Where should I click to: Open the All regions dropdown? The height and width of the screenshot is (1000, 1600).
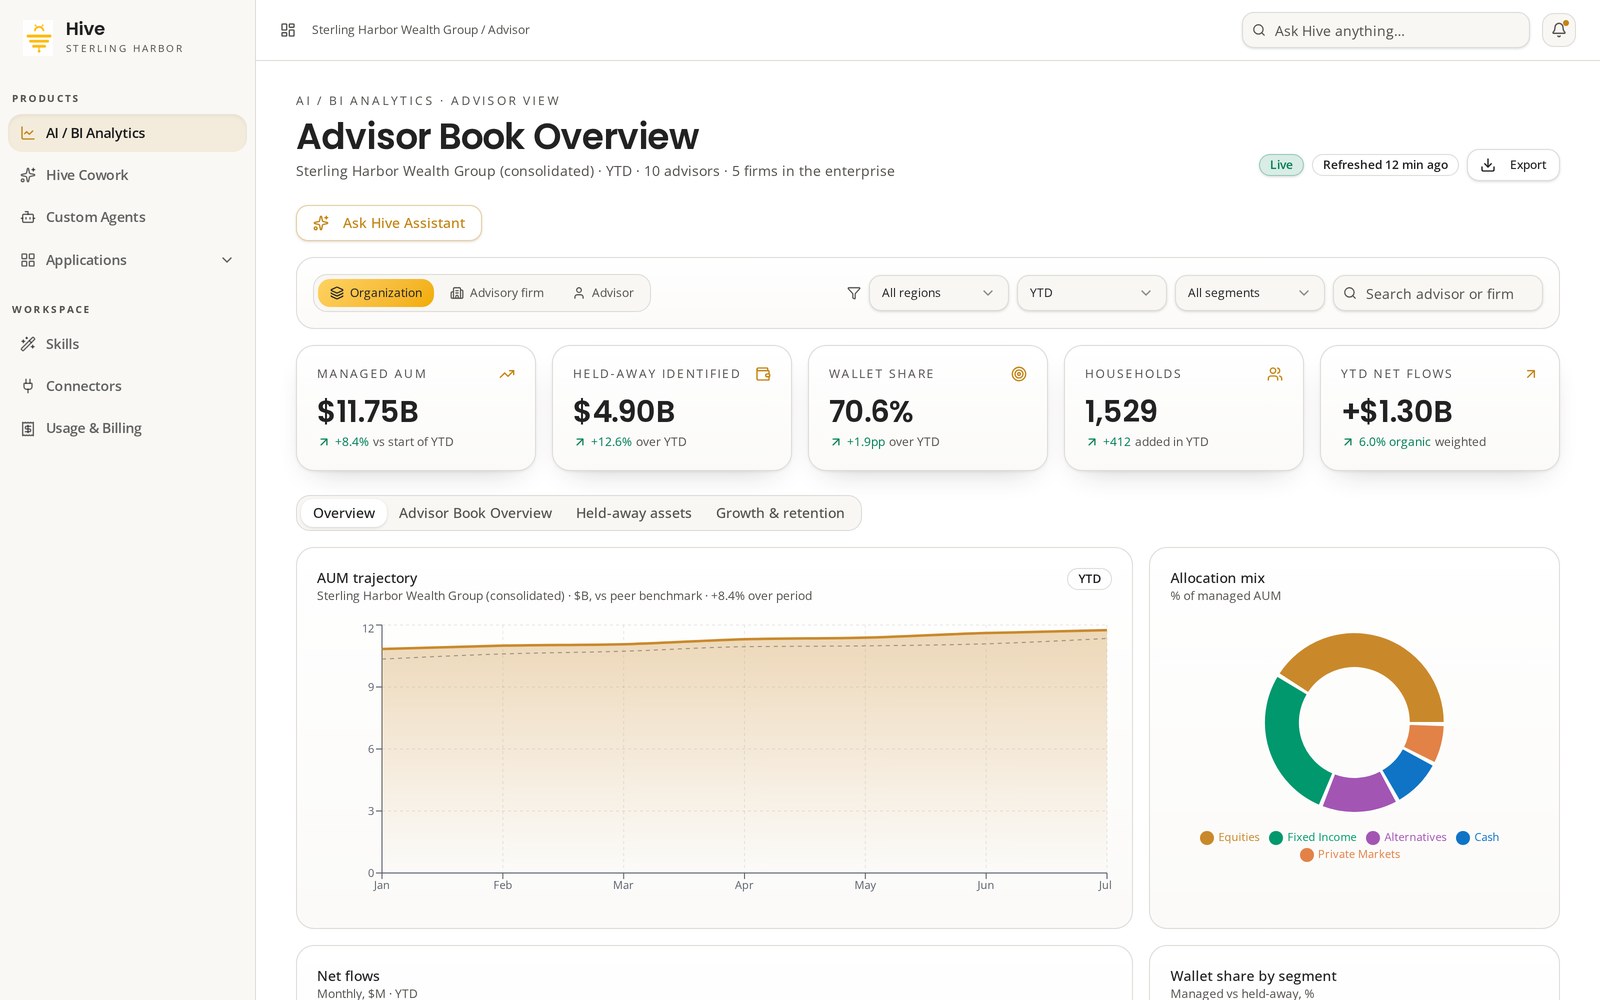(938, 293)
